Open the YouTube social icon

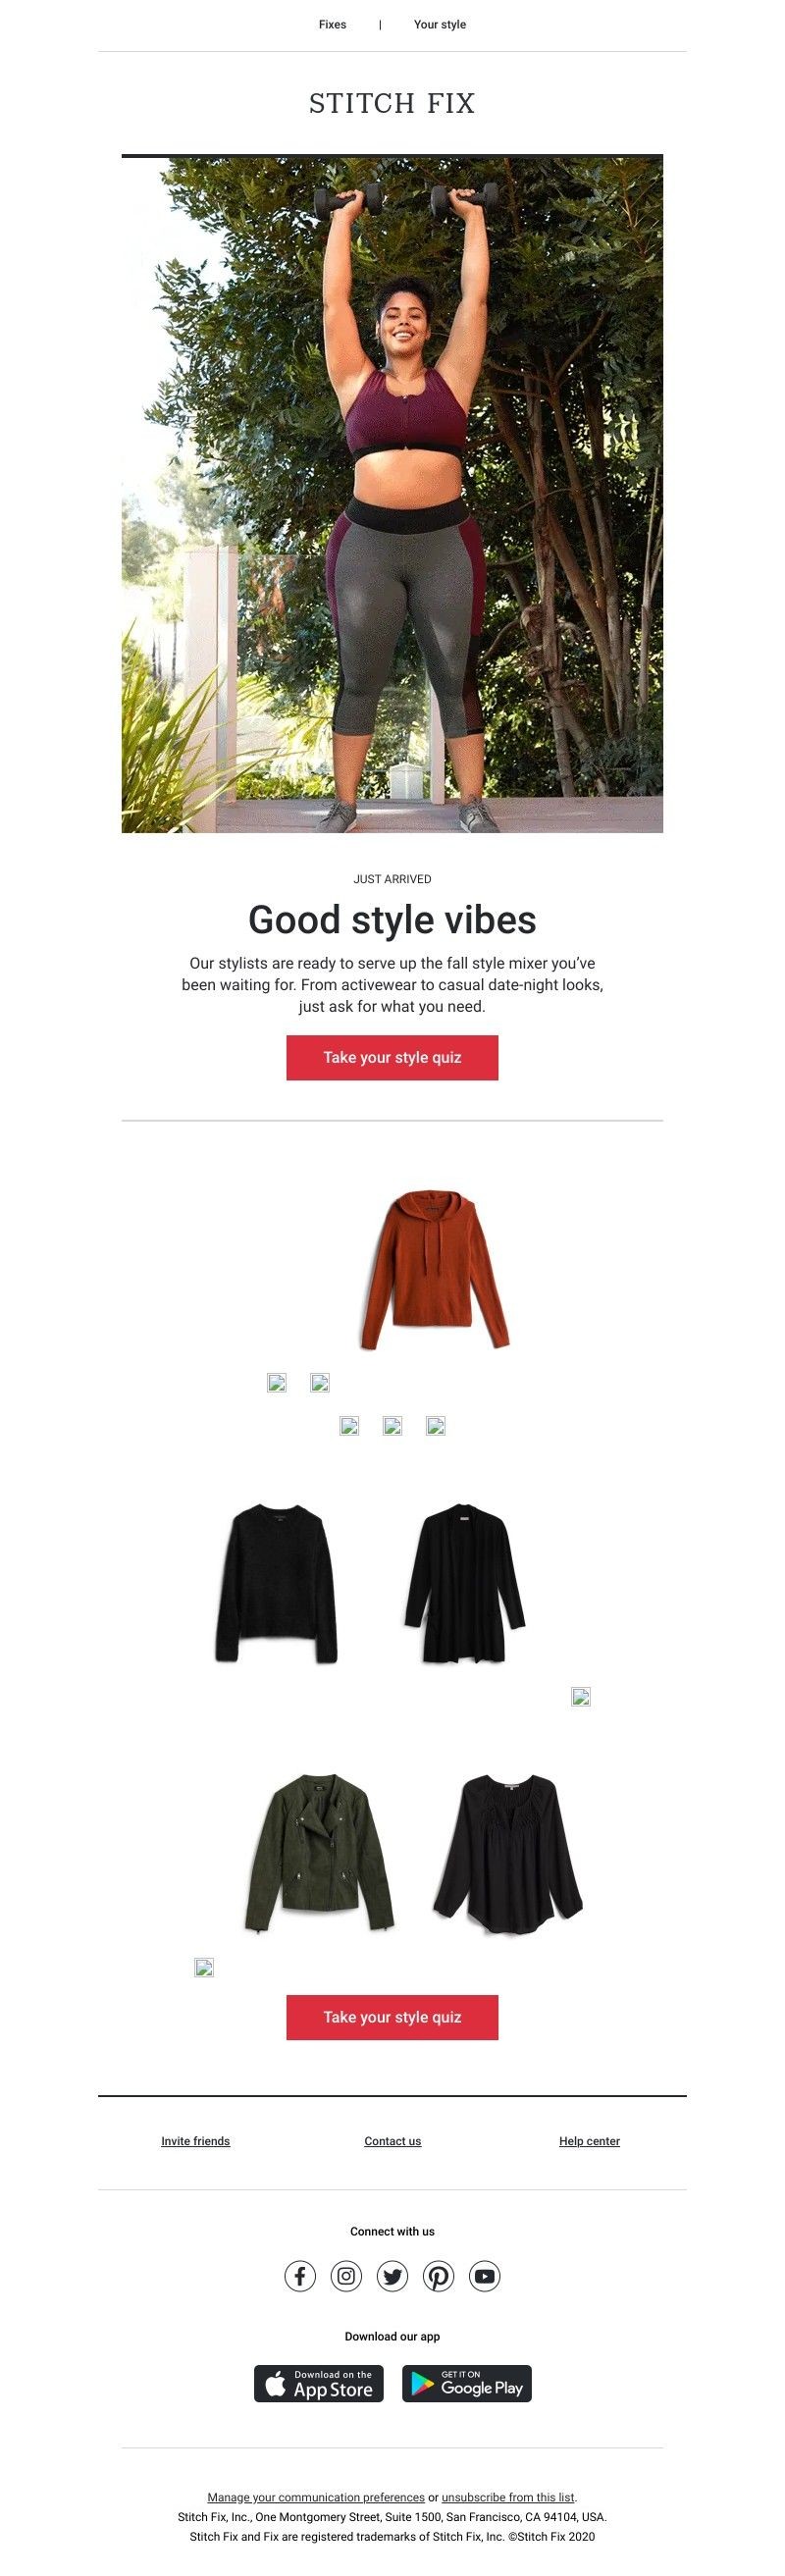tap(484, 2276)
